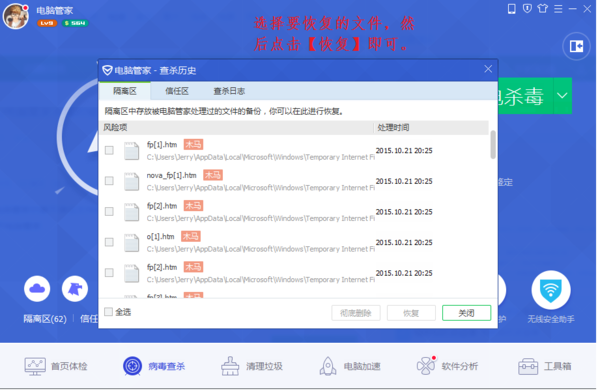
Task: Click the file path under o[1].htm
Action: click(261, 249)
